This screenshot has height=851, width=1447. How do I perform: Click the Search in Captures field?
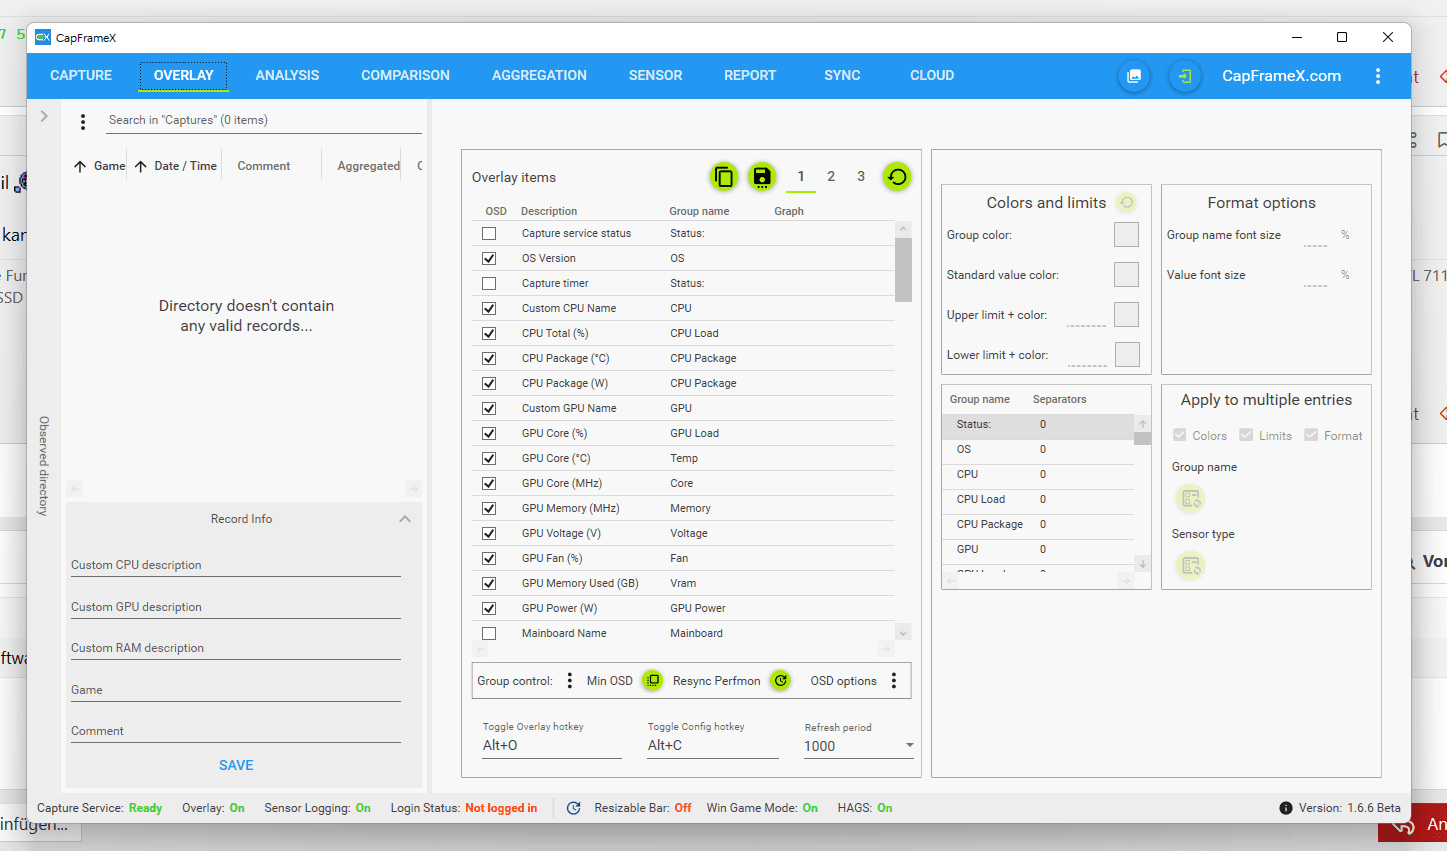point(264,120)
